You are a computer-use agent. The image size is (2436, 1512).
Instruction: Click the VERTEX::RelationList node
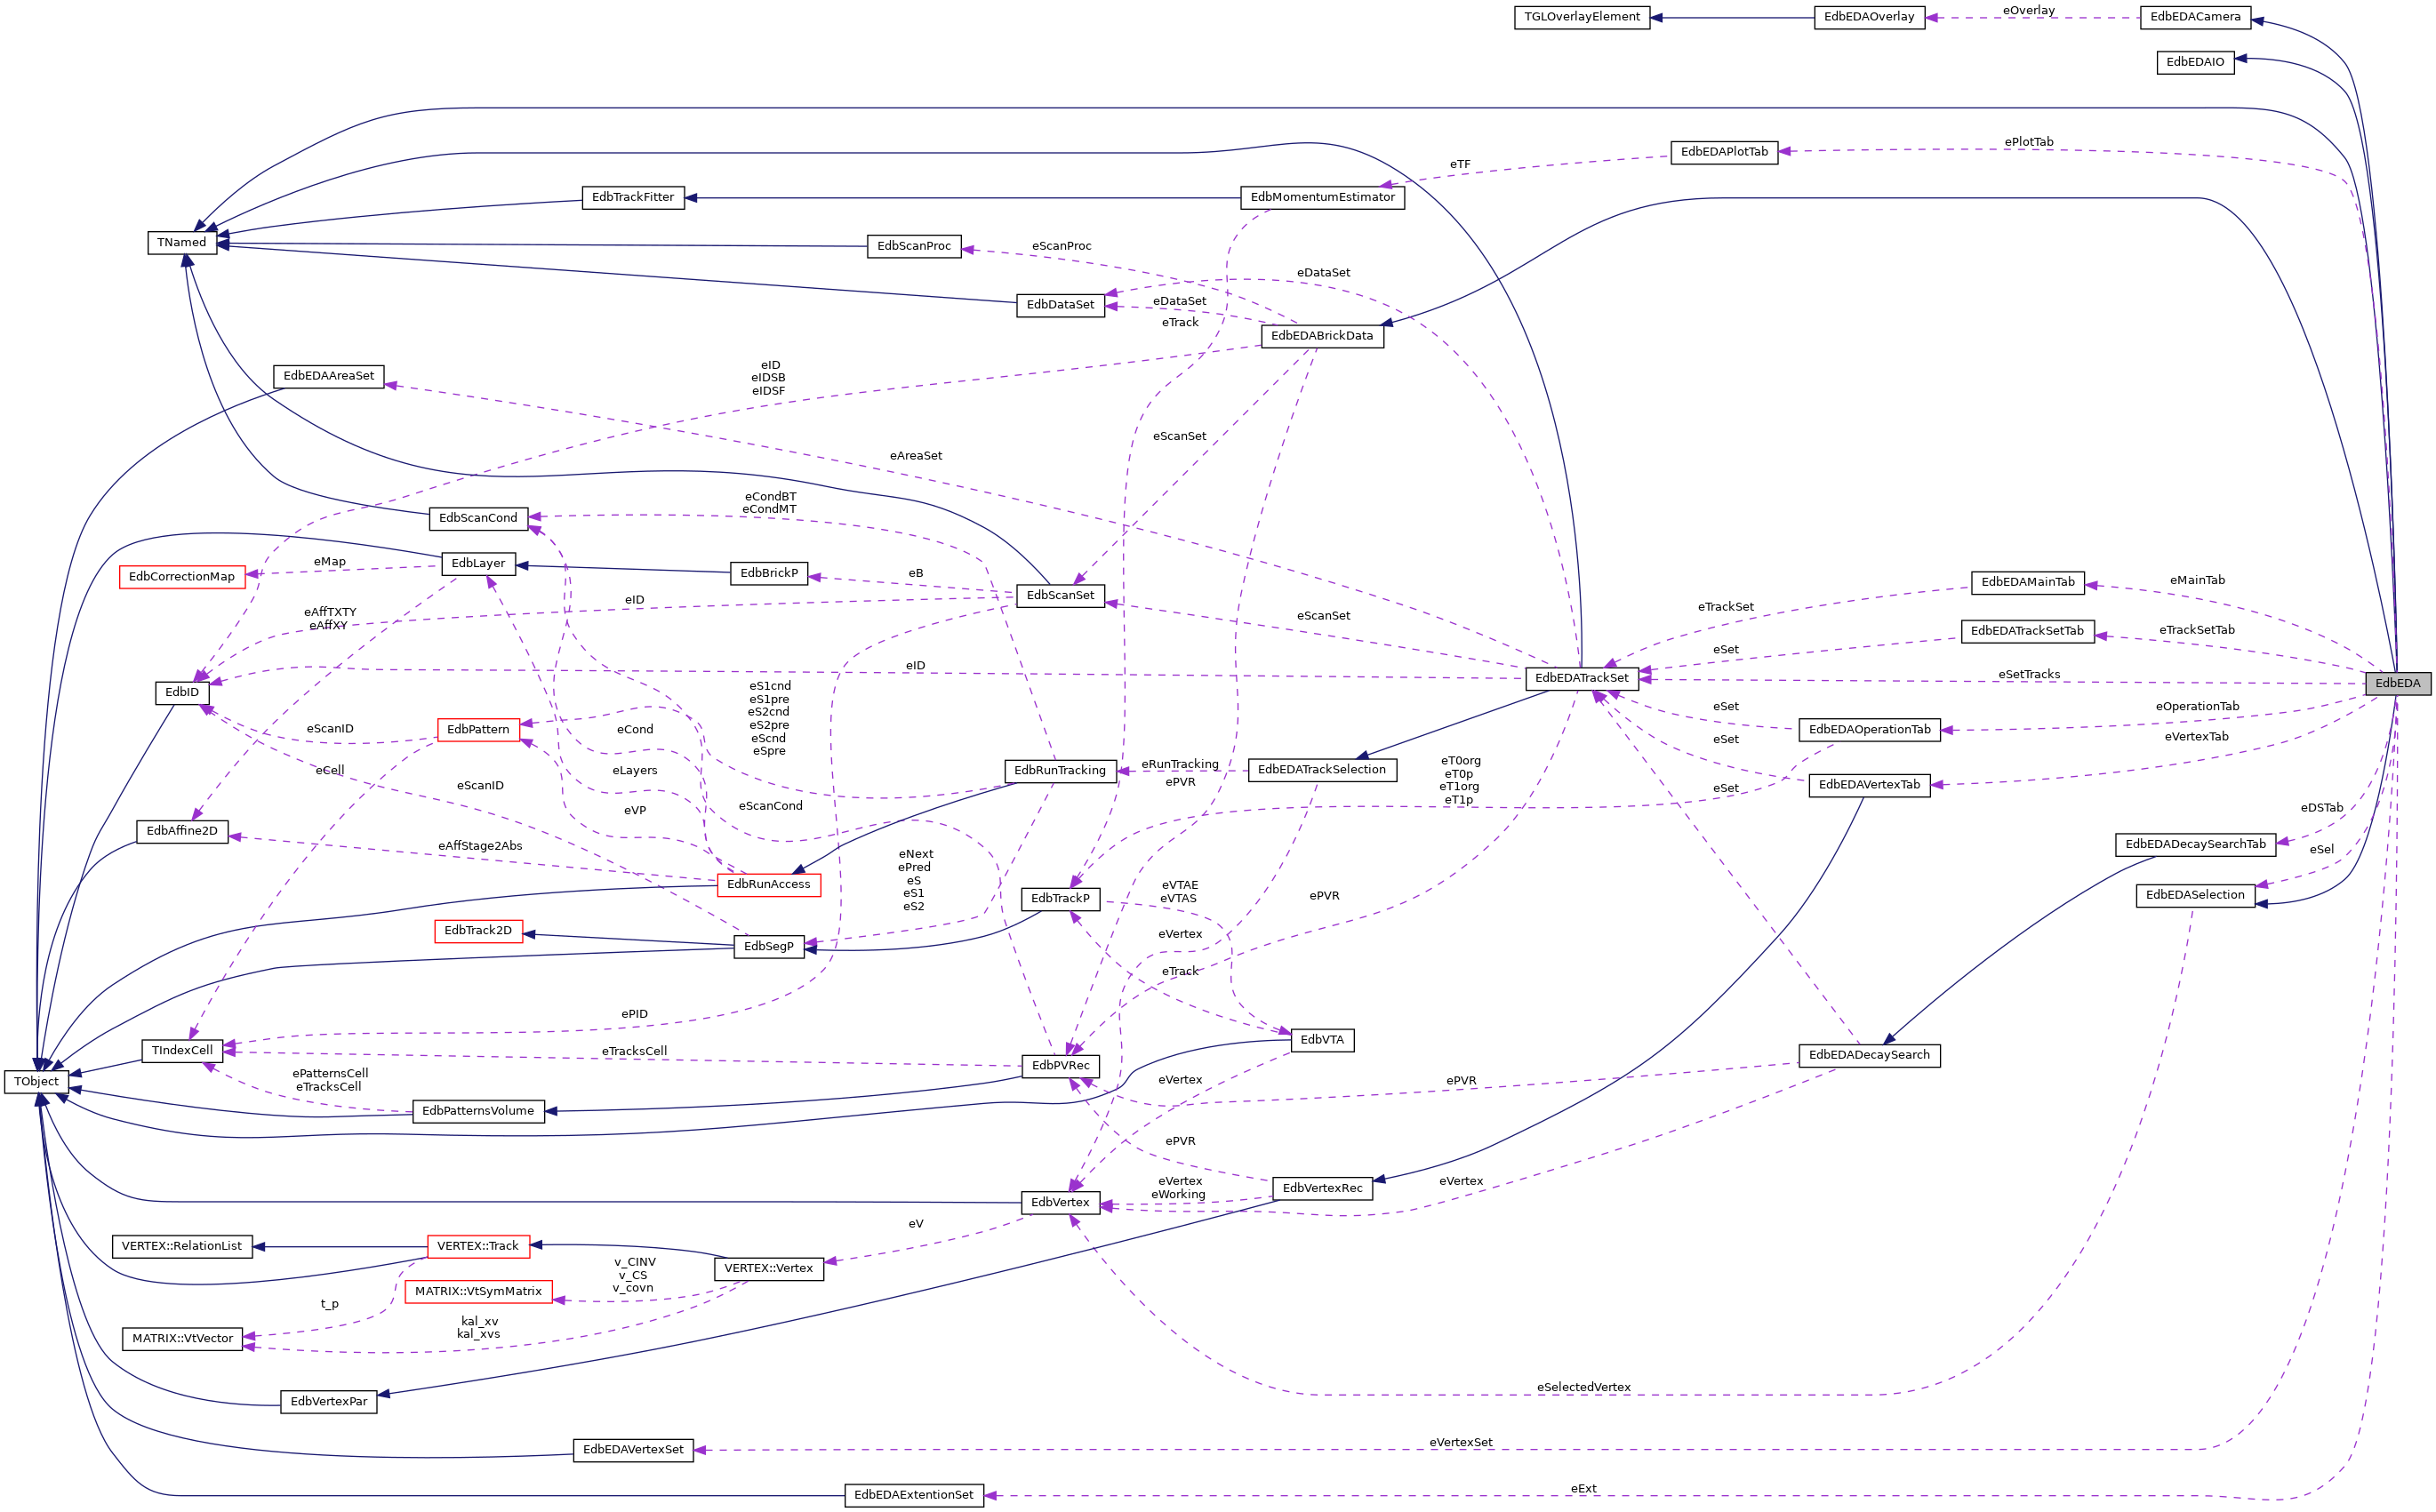click(x=182, y=1247)
